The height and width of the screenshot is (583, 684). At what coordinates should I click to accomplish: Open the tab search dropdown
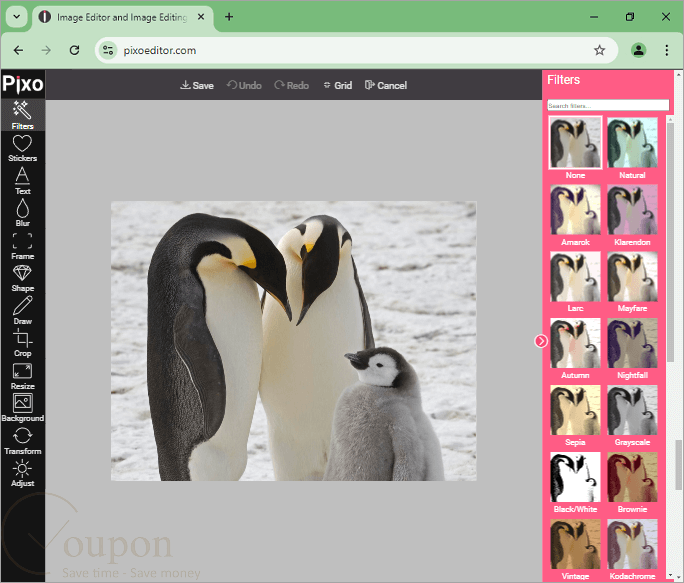click(x=17, y=17)
